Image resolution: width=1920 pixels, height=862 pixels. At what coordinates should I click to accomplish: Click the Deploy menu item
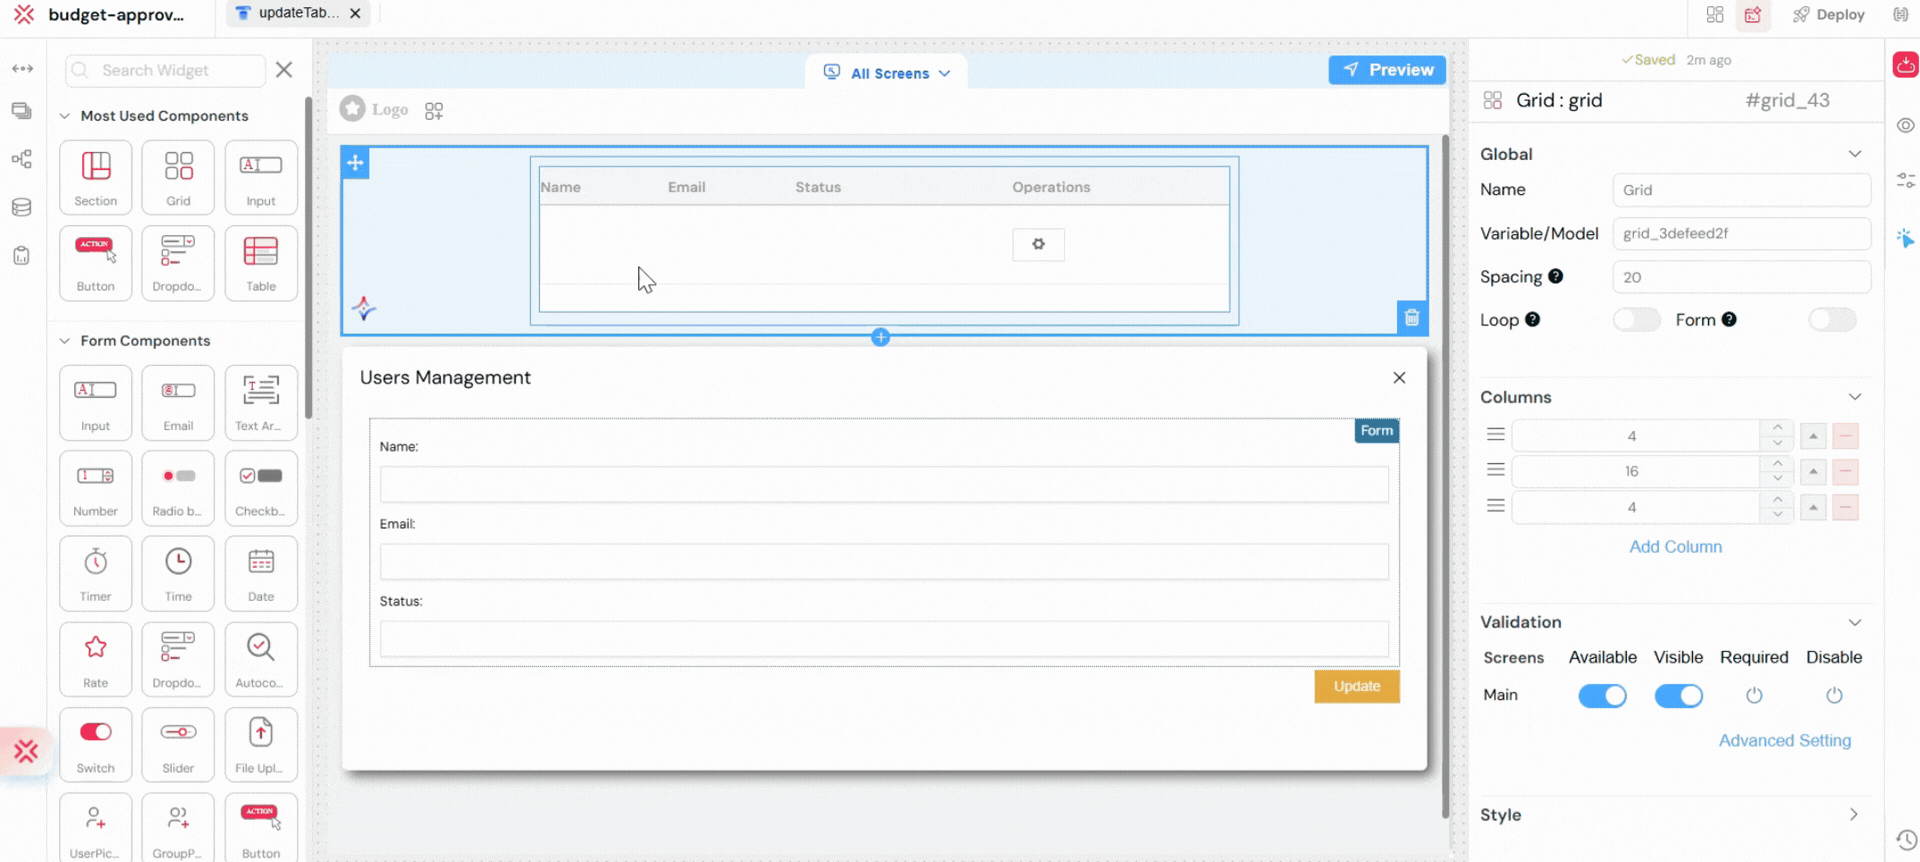coord(1829,15)
